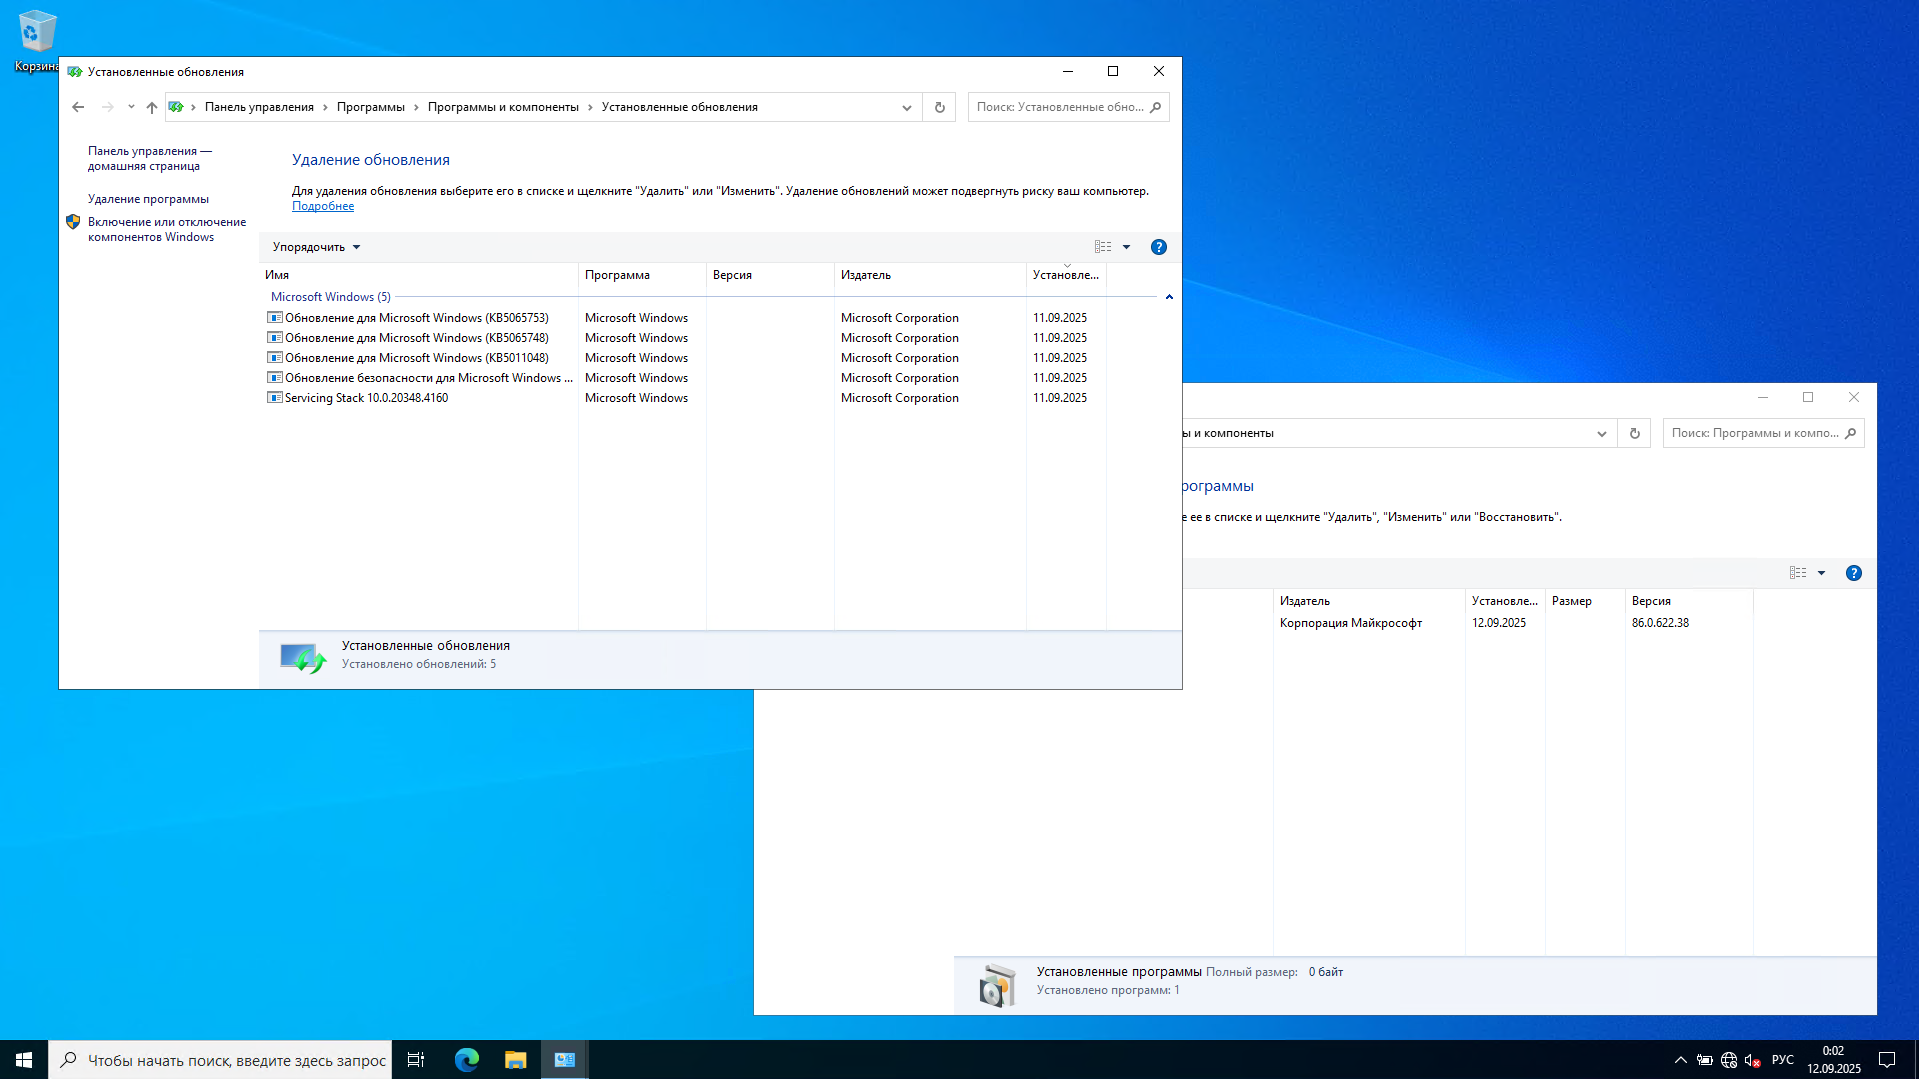Go up one level with up arrow
Viewport: 1919px width, 1079px height.
(x=152, y=107)
